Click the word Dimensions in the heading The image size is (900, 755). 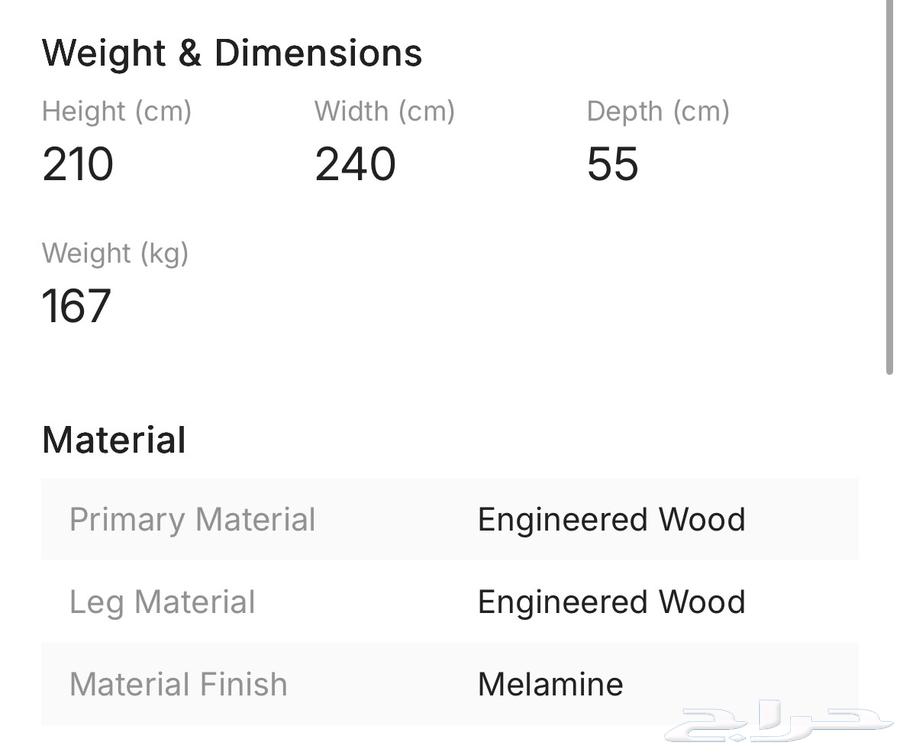point(318,53)
